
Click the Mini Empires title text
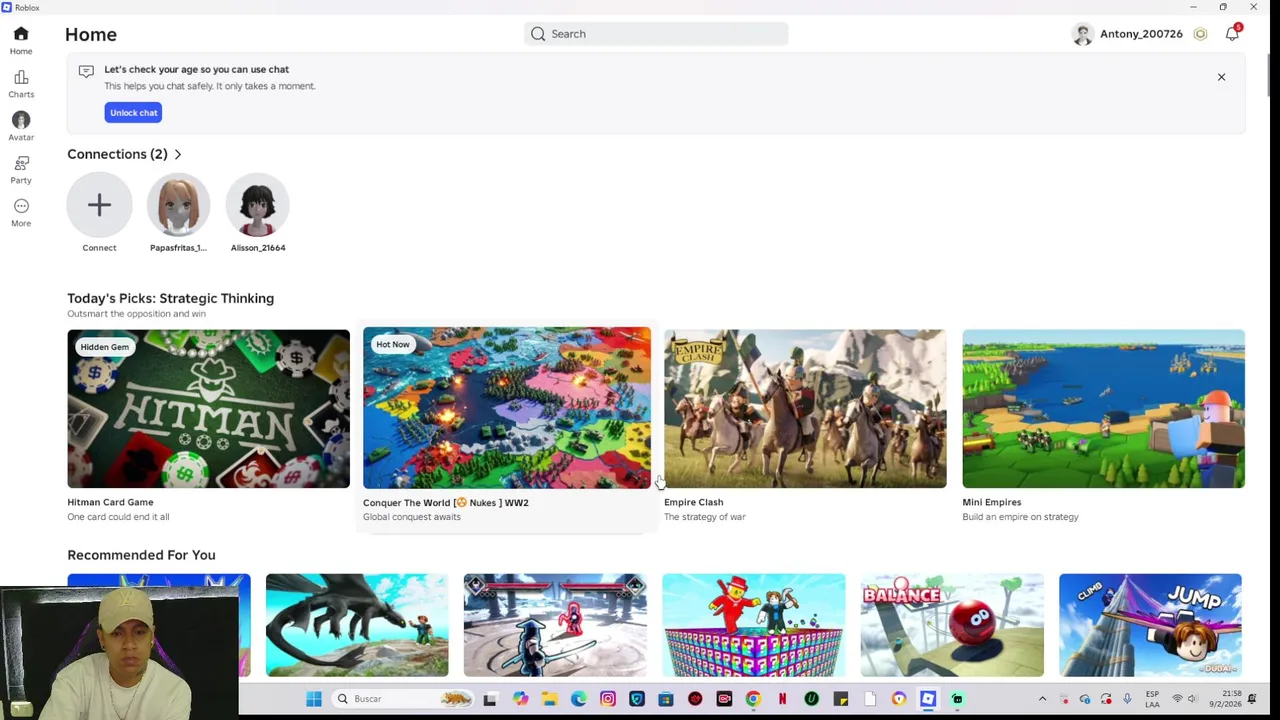(x=991, y=502)
